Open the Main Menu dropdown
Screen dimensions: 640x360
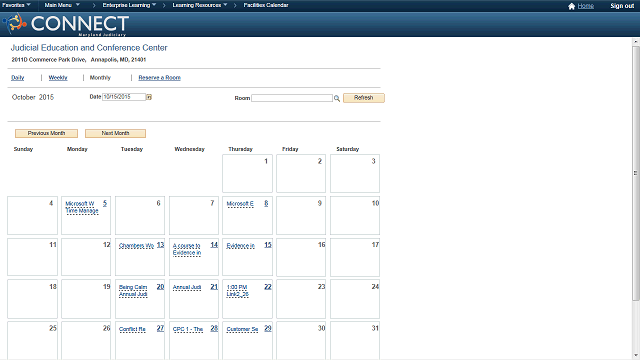(x=62, y=5)
